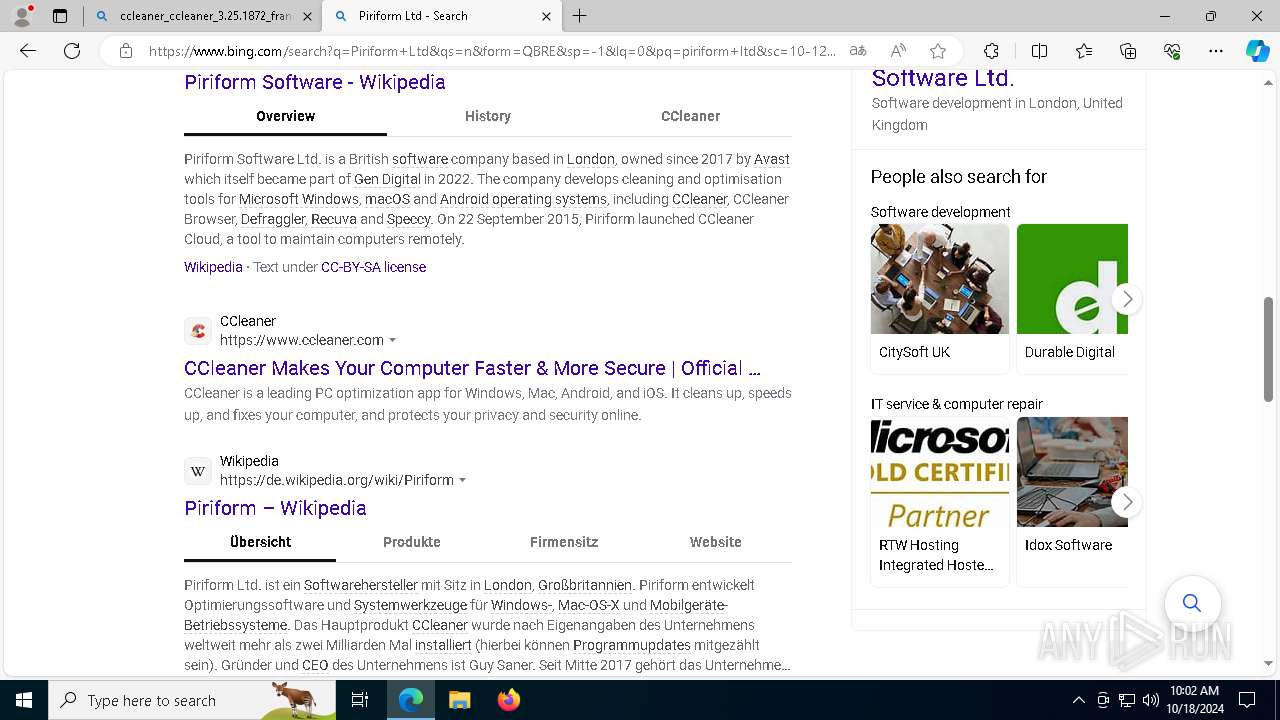Click the page vertical scrollbar thumb
Image resolution: width=1280 pixels, height=720 pixels.
[x=1269, y=350]
